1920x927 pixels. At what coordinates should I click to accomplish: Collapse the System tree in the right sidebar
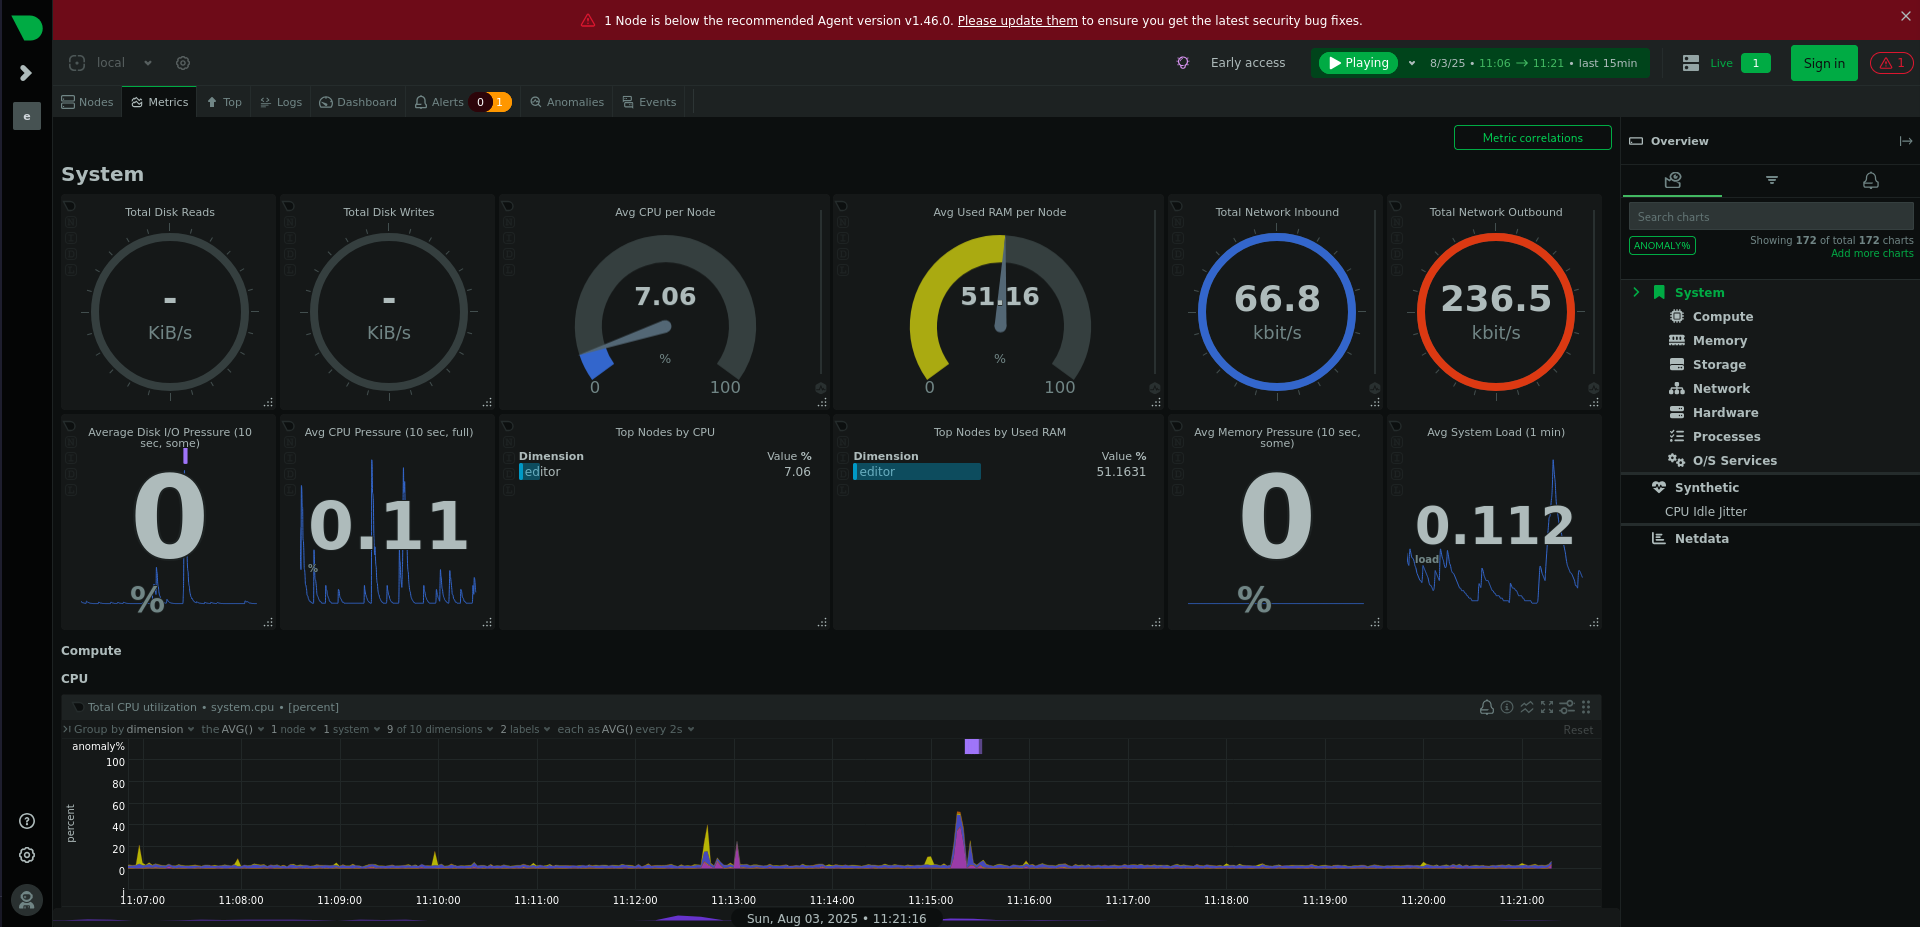[1637, 292]
